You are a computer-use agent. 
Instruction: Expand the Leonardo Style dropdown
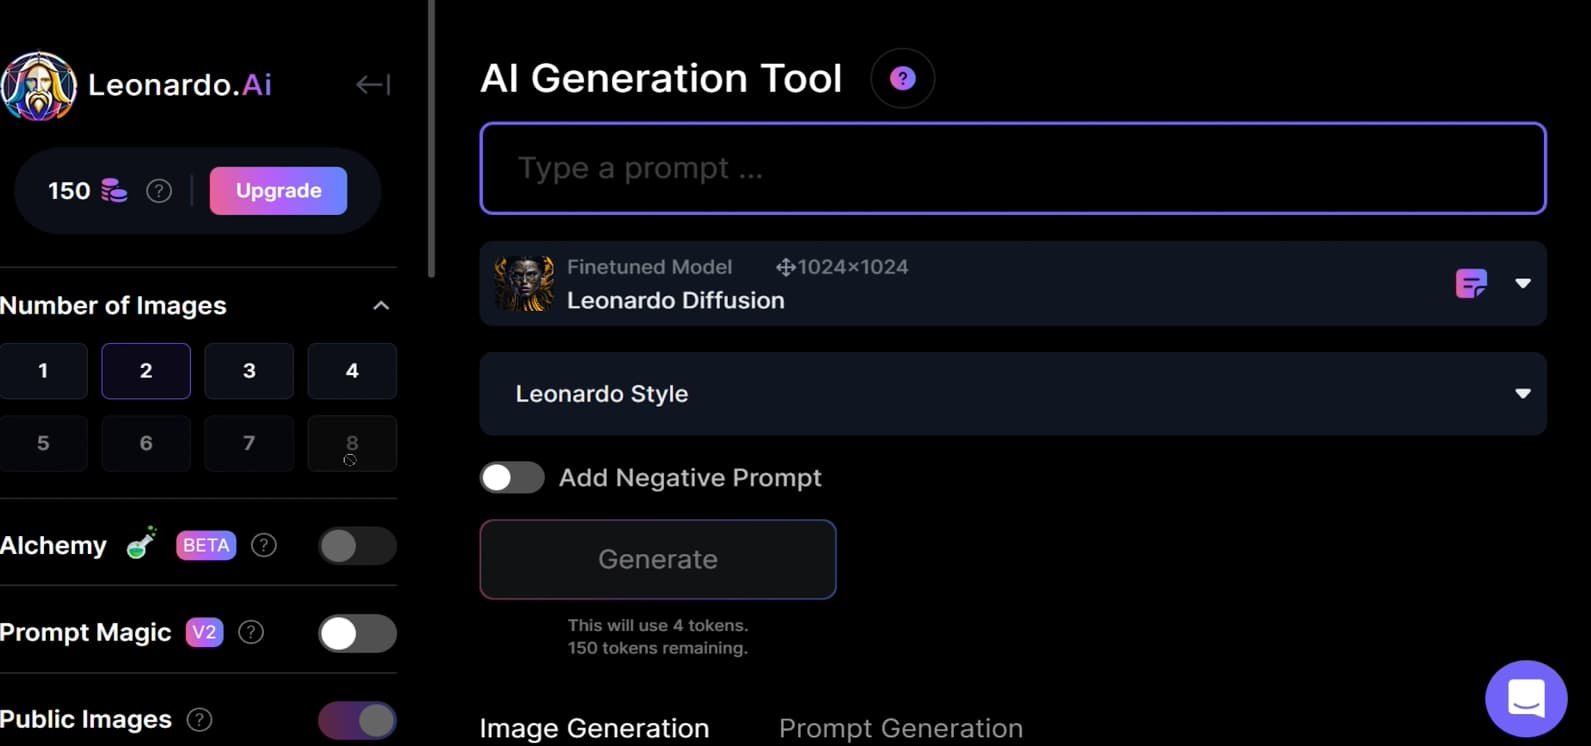point(1013,394)
